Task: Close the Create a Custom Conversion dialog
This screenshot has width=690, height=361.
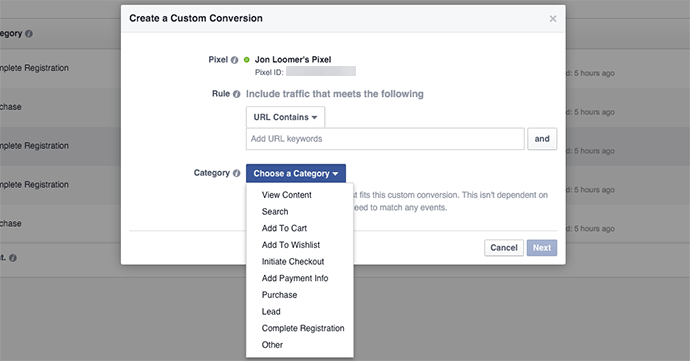Action: point(553,18)
